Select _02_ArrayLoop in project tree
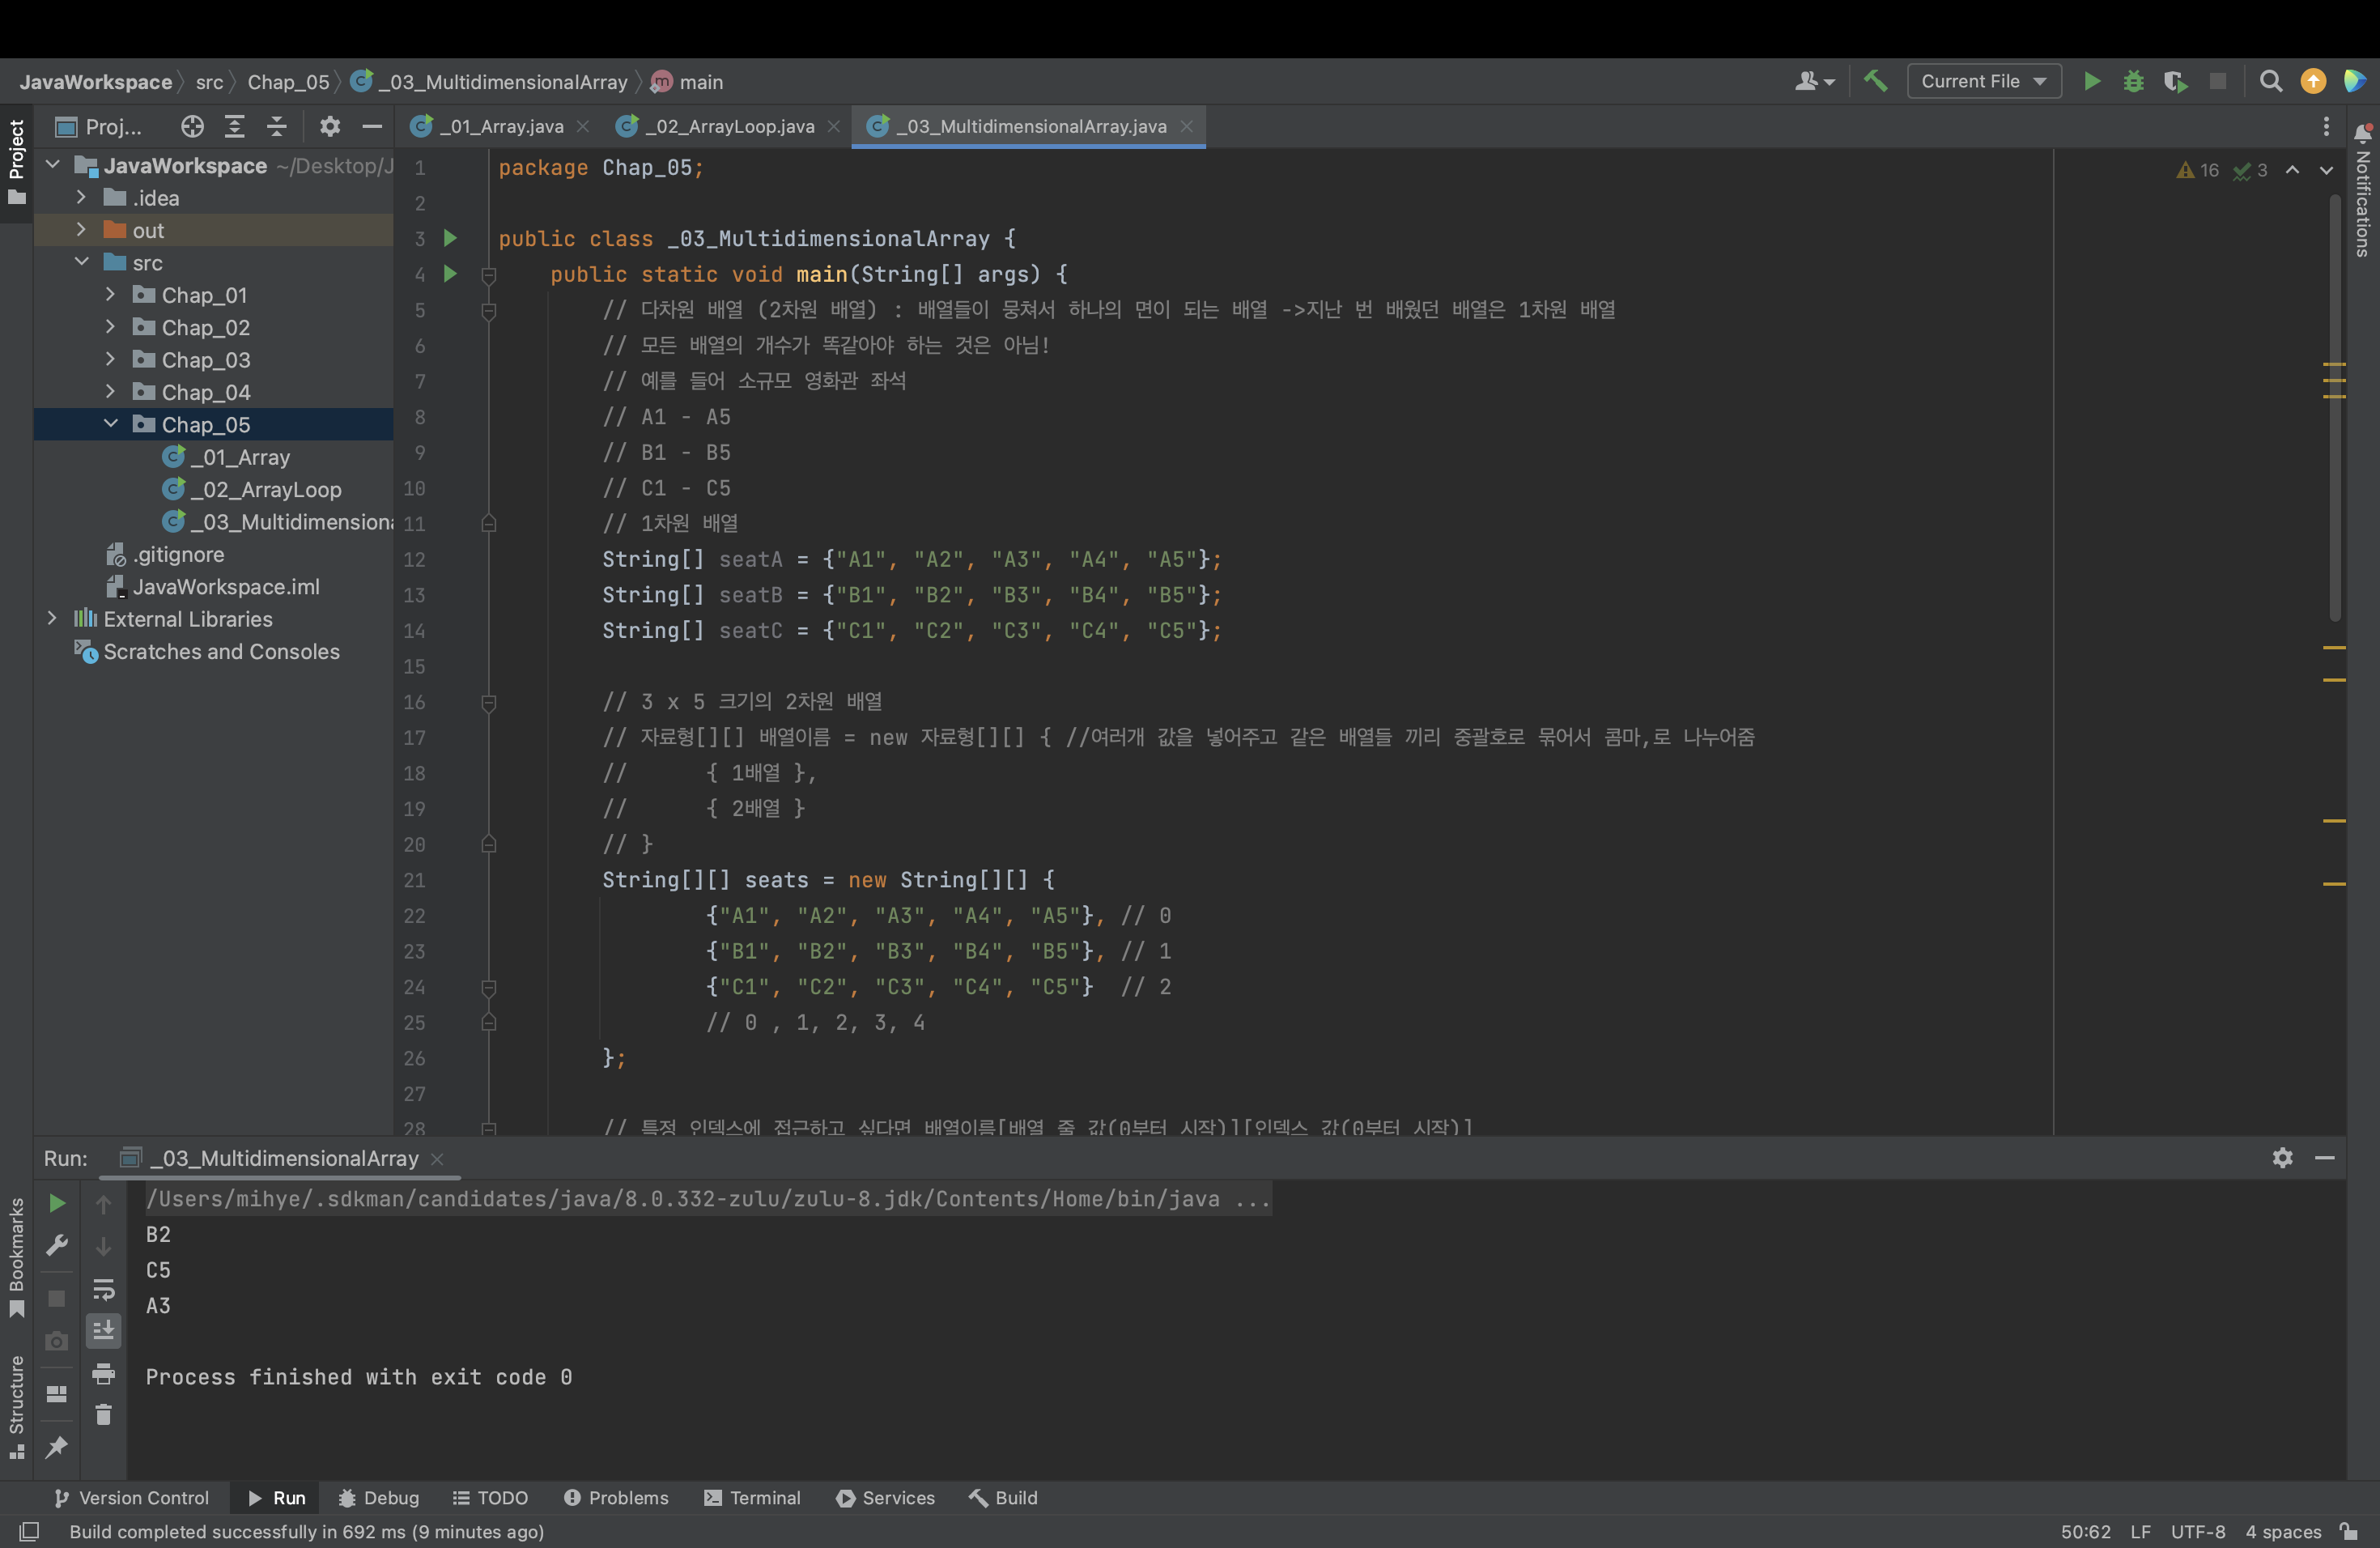The width and height of the screenshot is (2380, 1548). click(x=266, y=489)
